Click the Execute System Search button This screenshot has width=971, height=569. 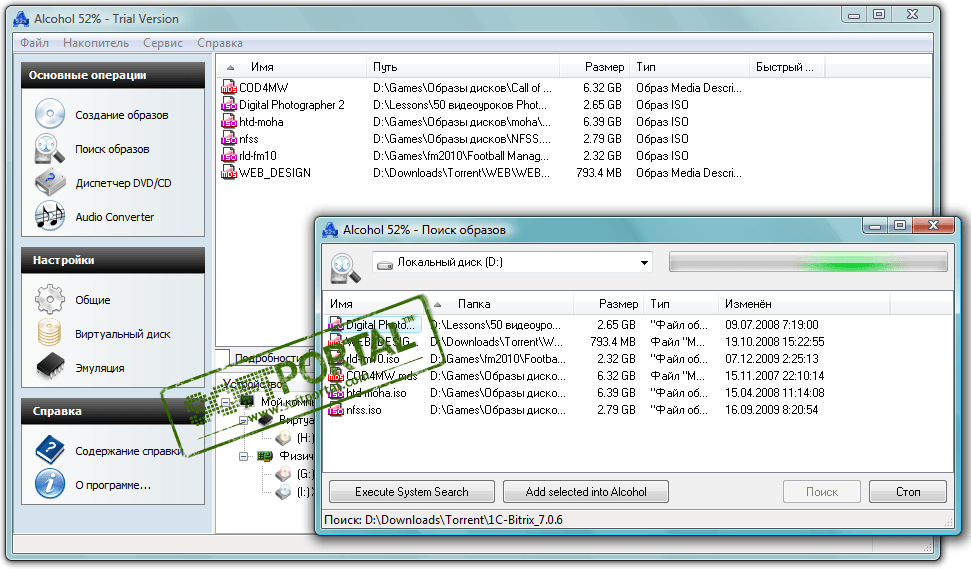(412, 492)
